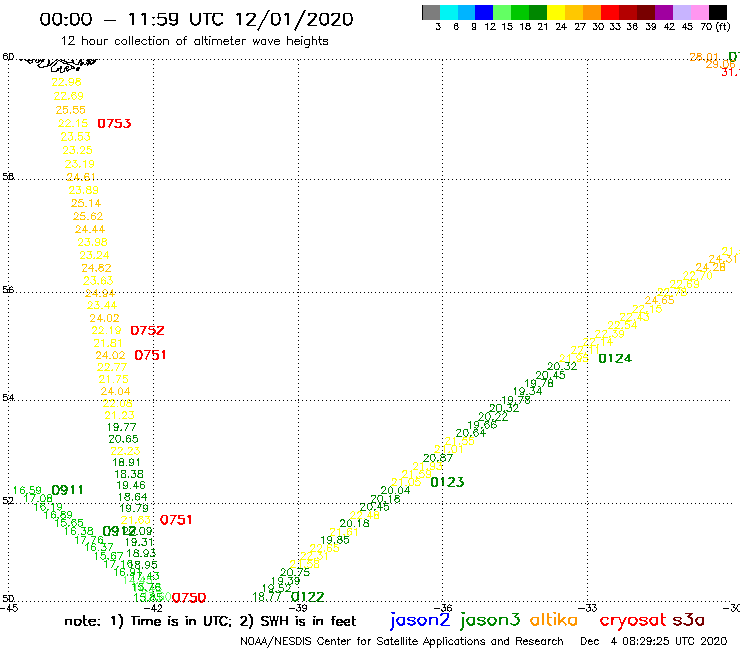The width and height of the screenshot is (740, 650).
Task: Select the jason3 satellite label
Action: click(x=490, y=620)
